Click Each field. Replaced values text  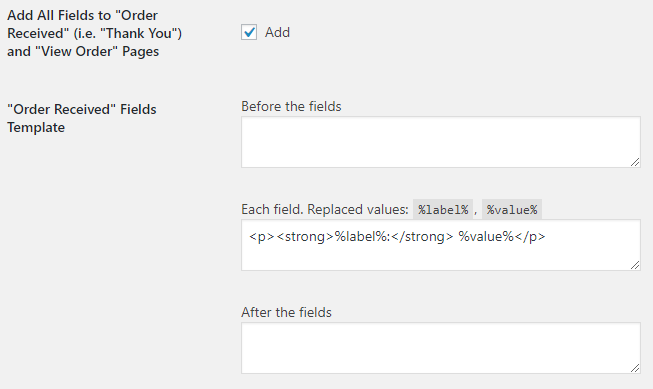[x=325, y=209]
